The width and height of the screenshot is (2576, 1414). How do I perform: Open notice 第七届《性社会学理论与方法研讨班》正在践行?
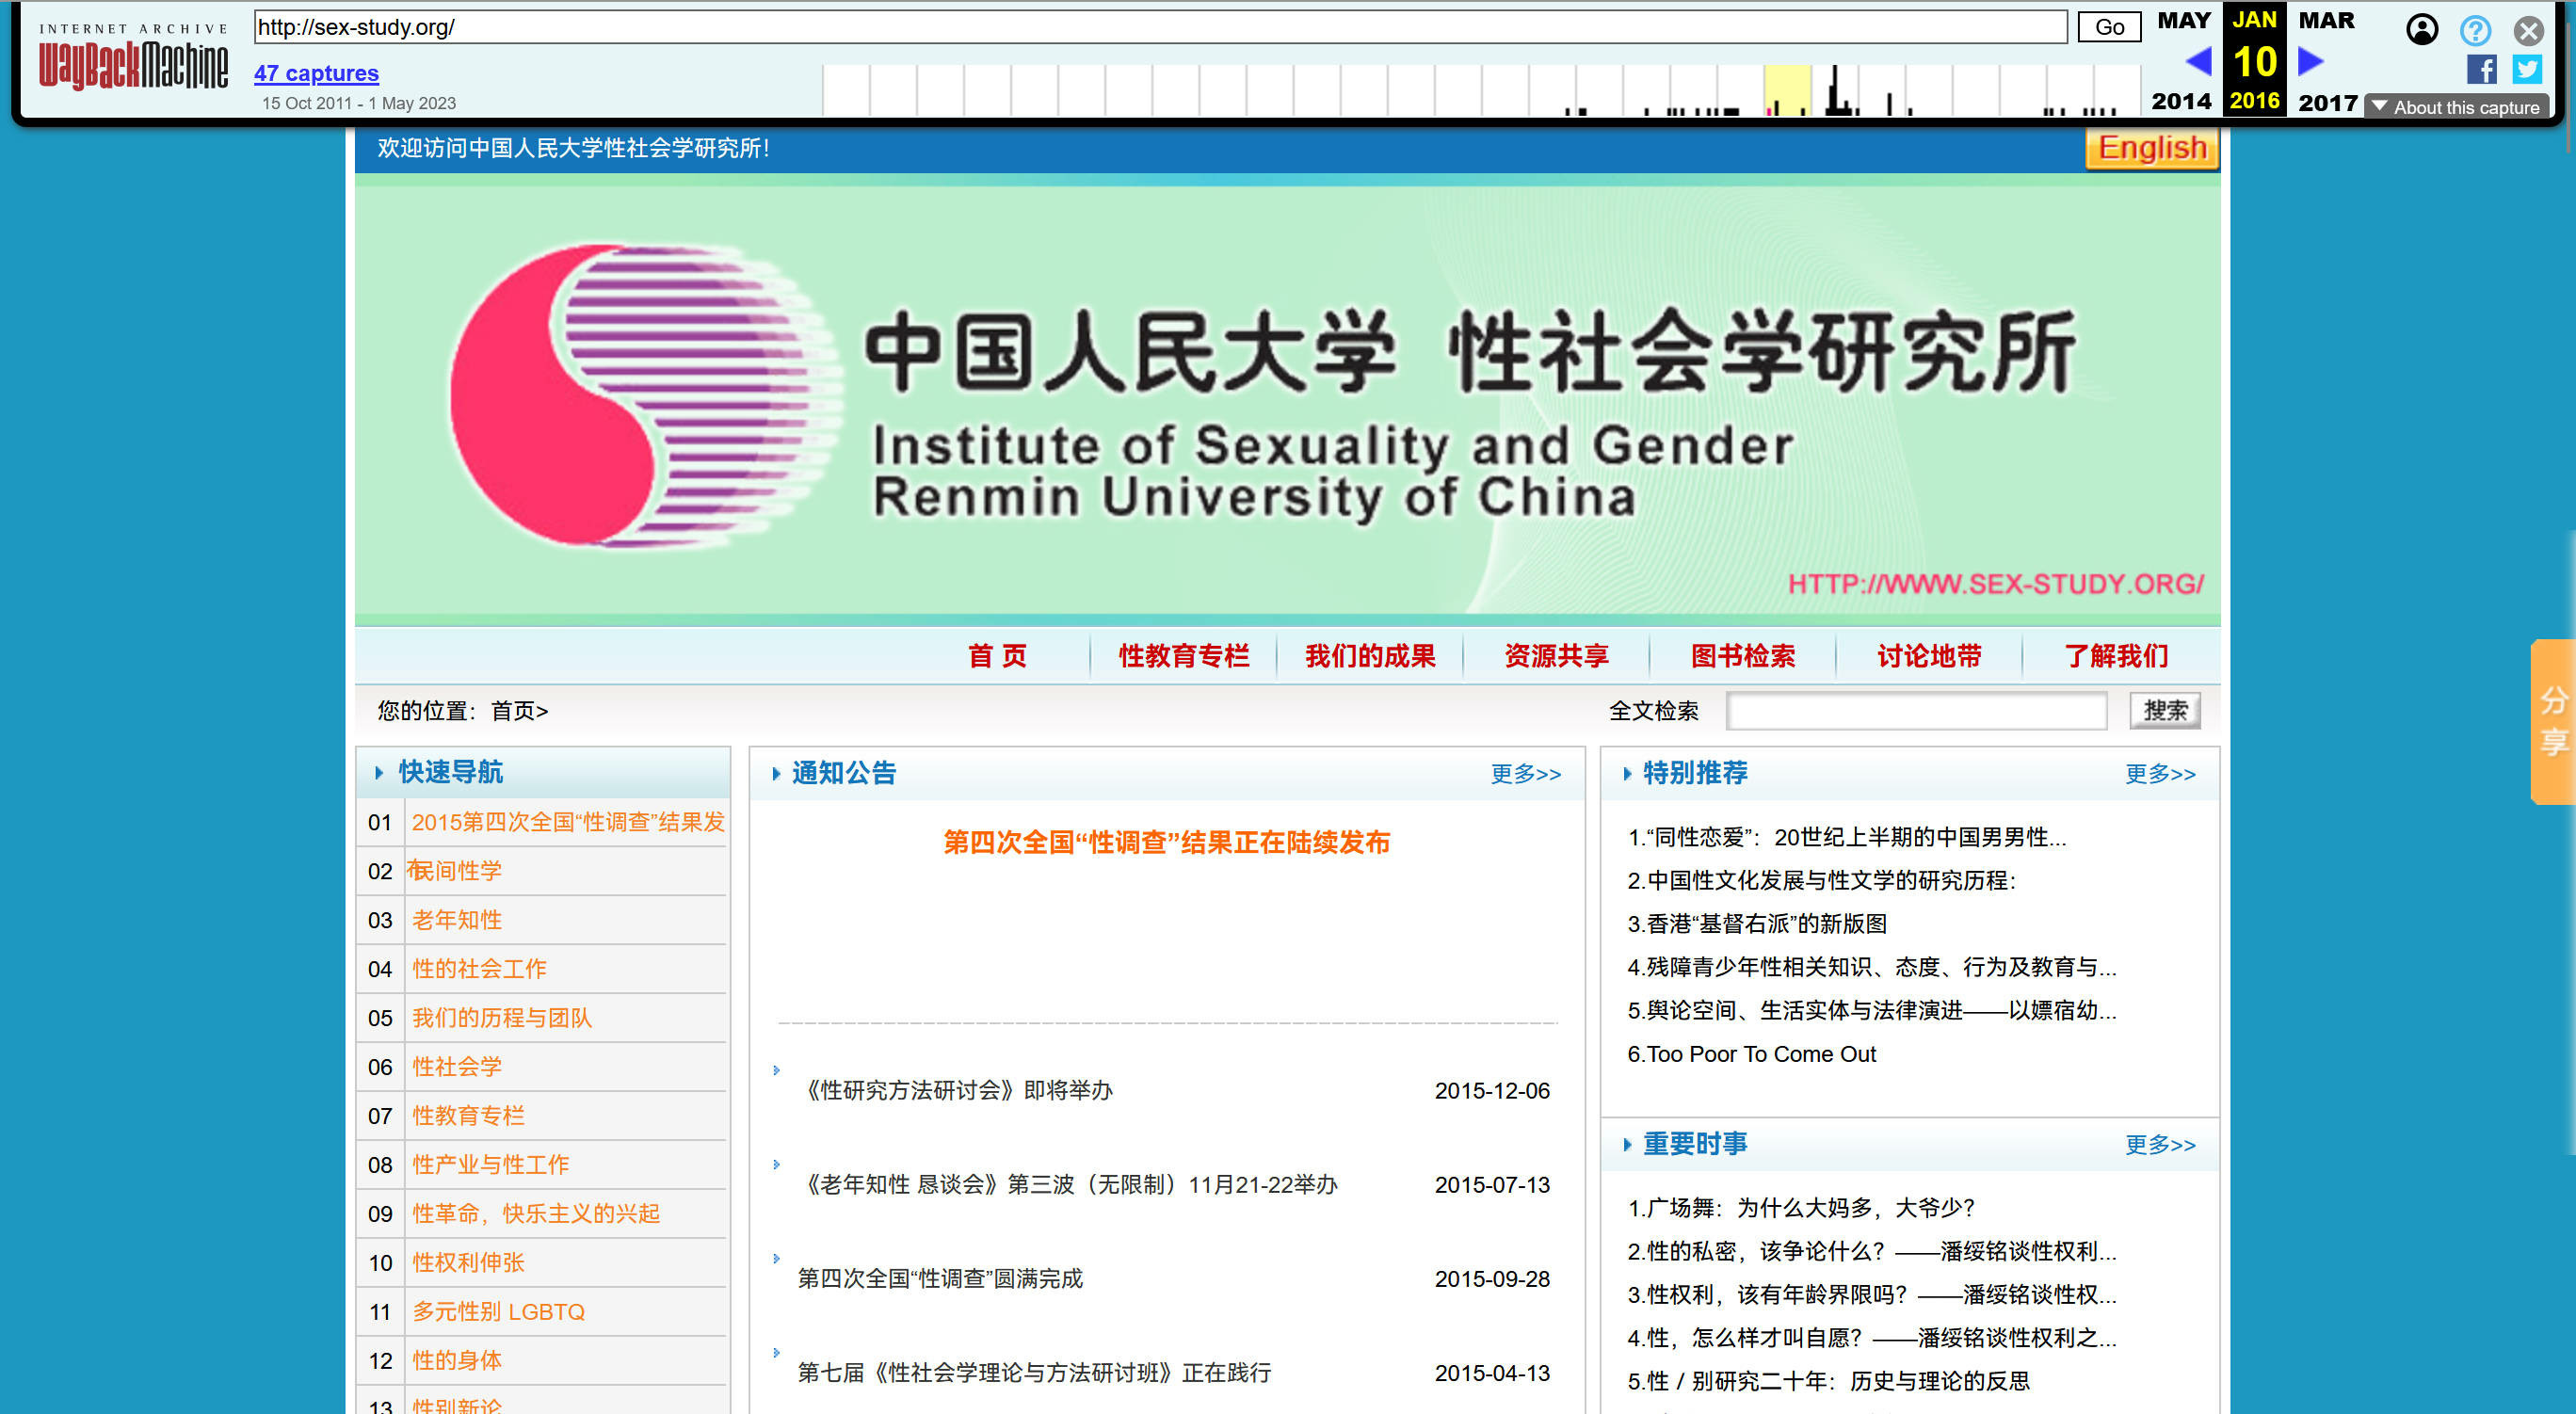pyautogui.click(x=1034, y=1373)
